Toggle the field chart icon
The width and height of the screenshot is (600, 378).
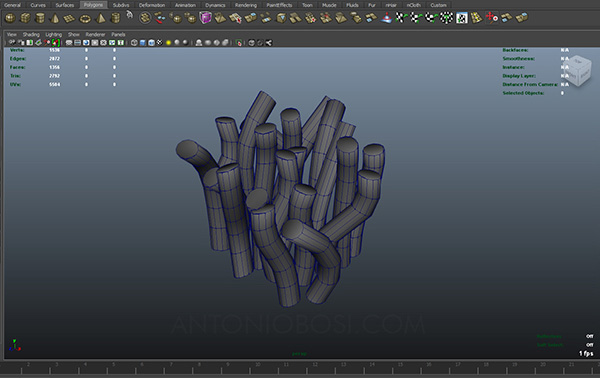[103, 42]
